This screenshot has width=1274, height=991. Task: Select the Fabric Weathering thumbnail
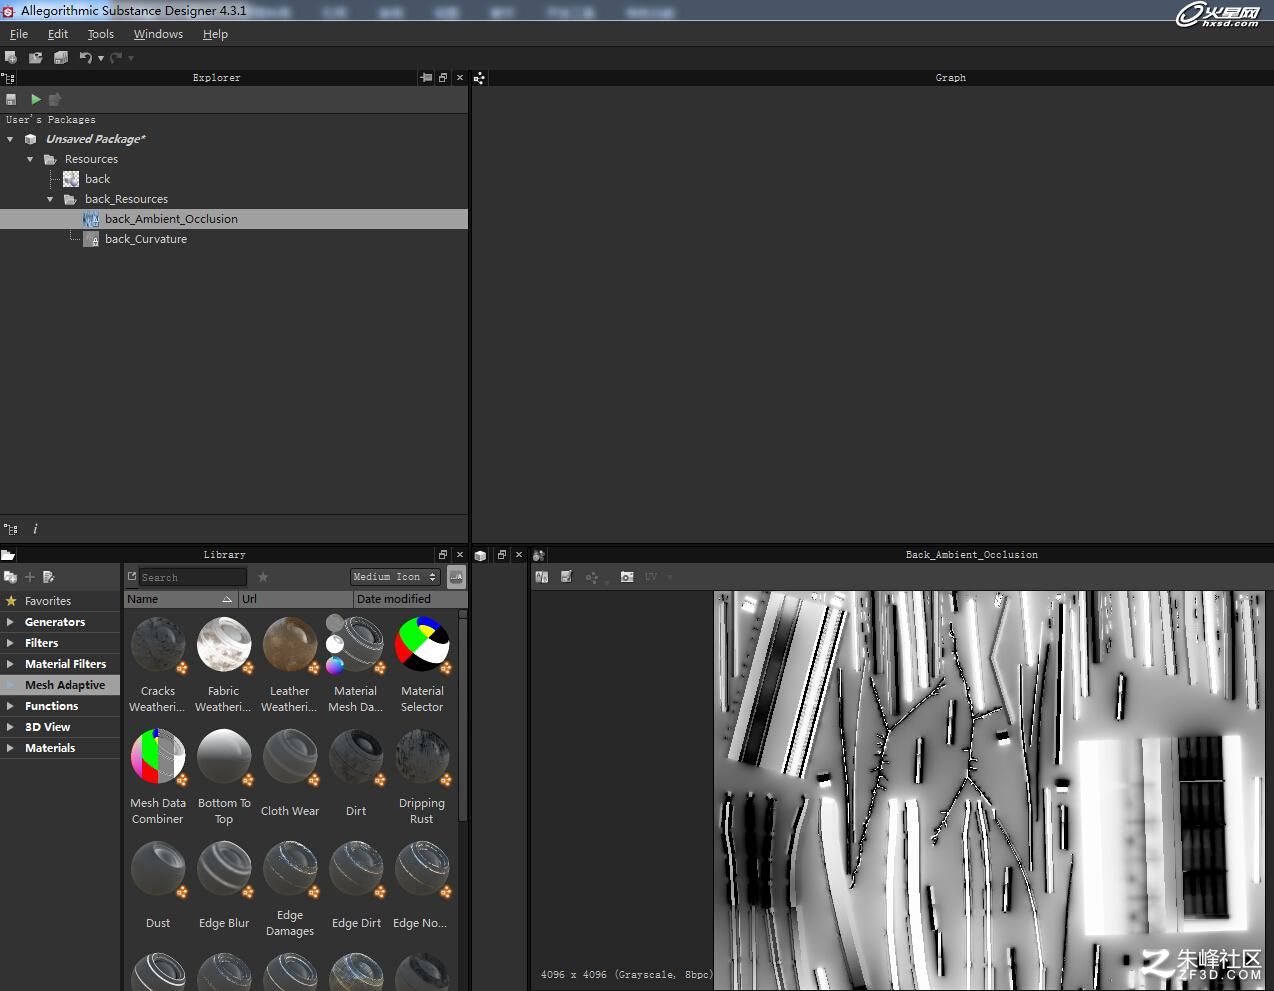coord(224,645)
